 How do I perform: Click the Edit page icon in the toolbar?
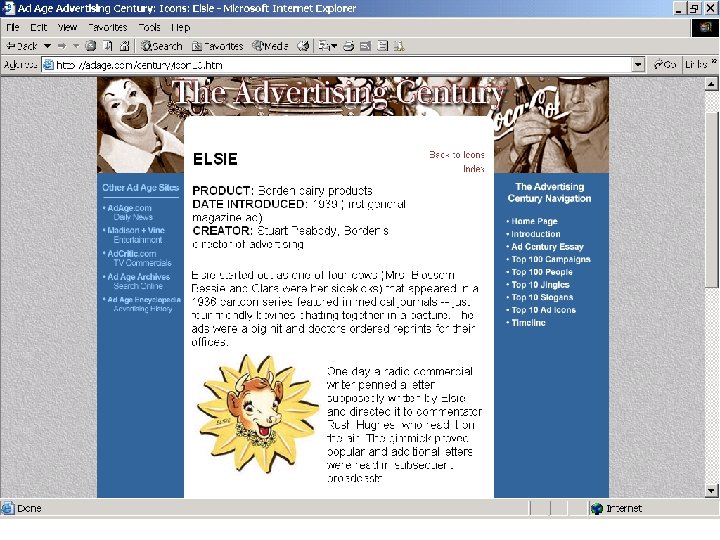click(366, 45)
